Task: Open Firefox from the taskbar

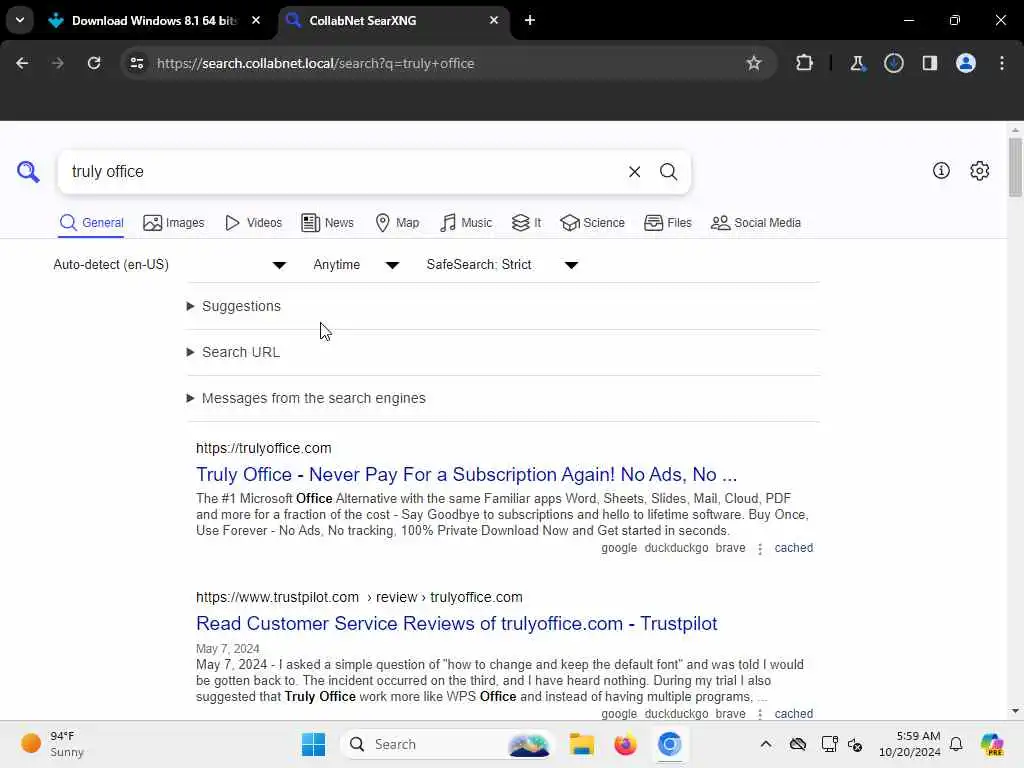Action: coord(625,744)
